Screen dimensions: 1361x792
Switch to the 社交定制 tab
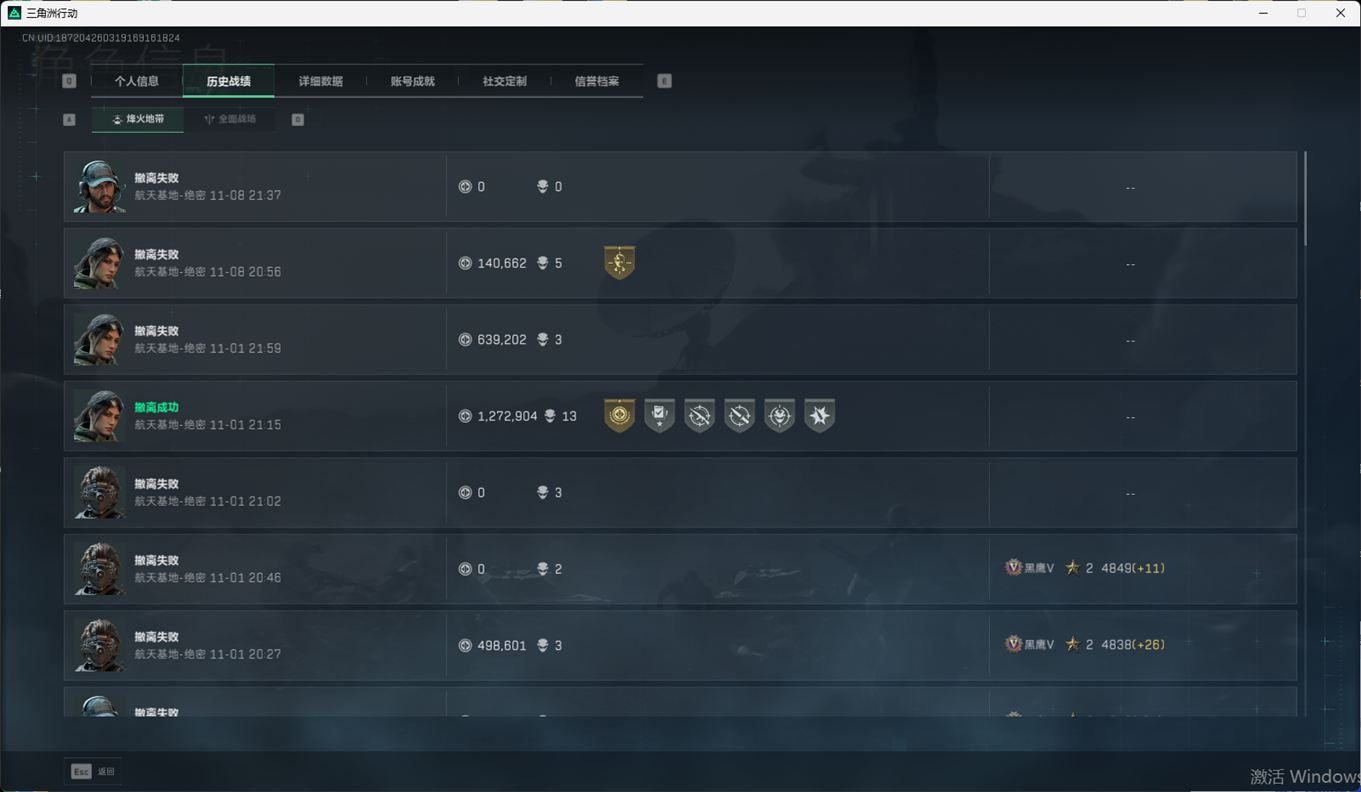(x=505, y=81)
